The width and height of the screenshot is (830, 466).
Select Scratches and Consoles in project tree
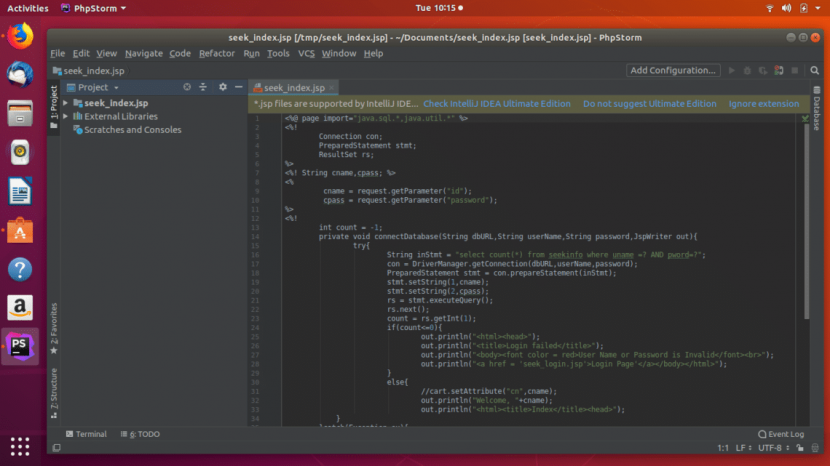pyautogui.click(x=132, y=130)
